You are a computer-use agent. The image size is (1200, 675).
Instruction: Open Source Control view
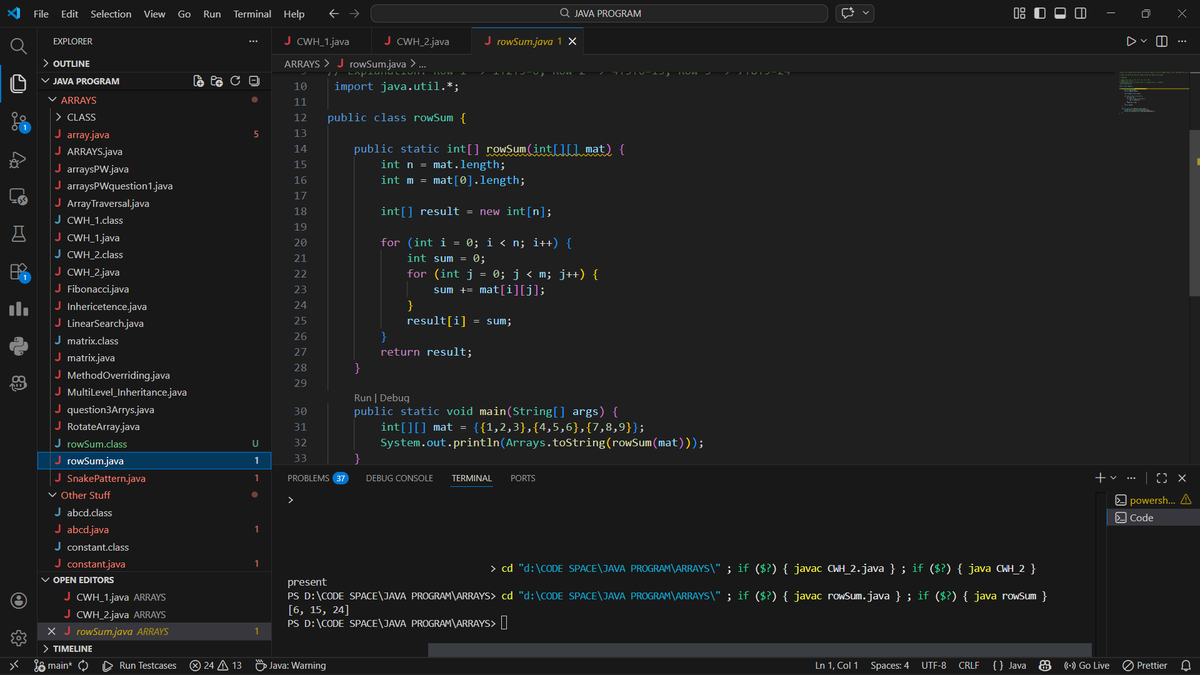pyautogui.click(x=18, y=122)
